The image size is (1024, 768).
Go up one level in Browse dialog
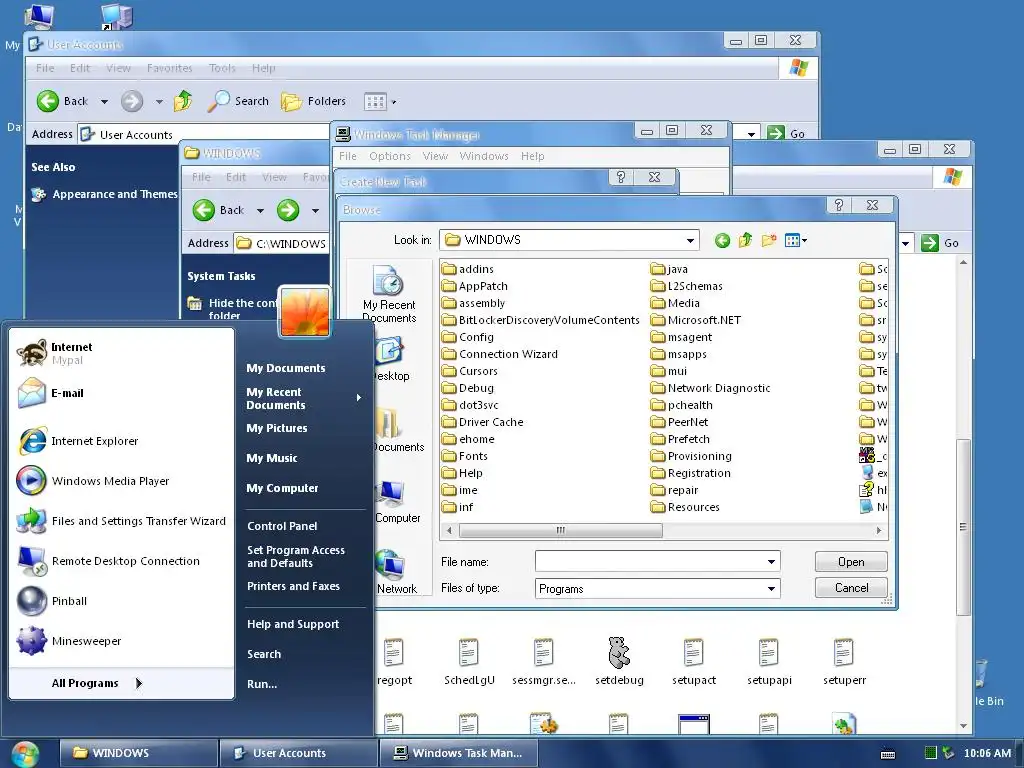point(745,240)
